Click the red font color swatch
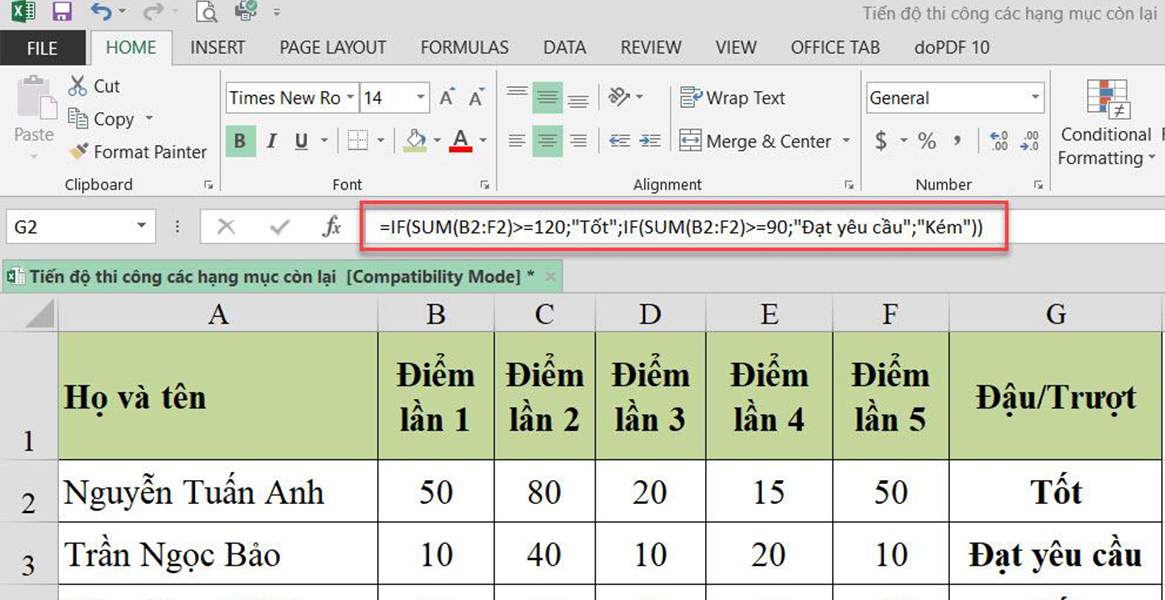 [462, 148]
